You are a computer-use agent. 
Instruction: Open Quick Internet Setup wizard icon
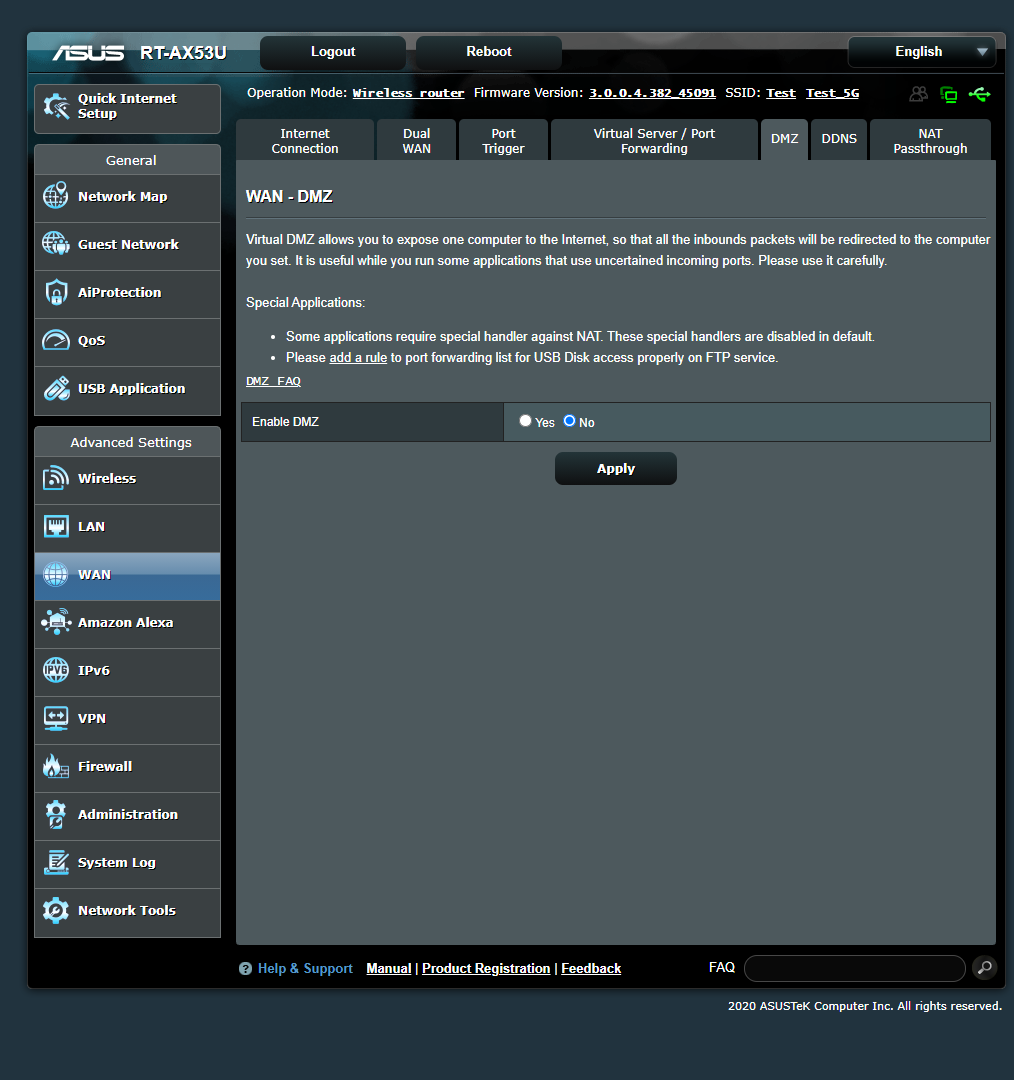[56, 106]
